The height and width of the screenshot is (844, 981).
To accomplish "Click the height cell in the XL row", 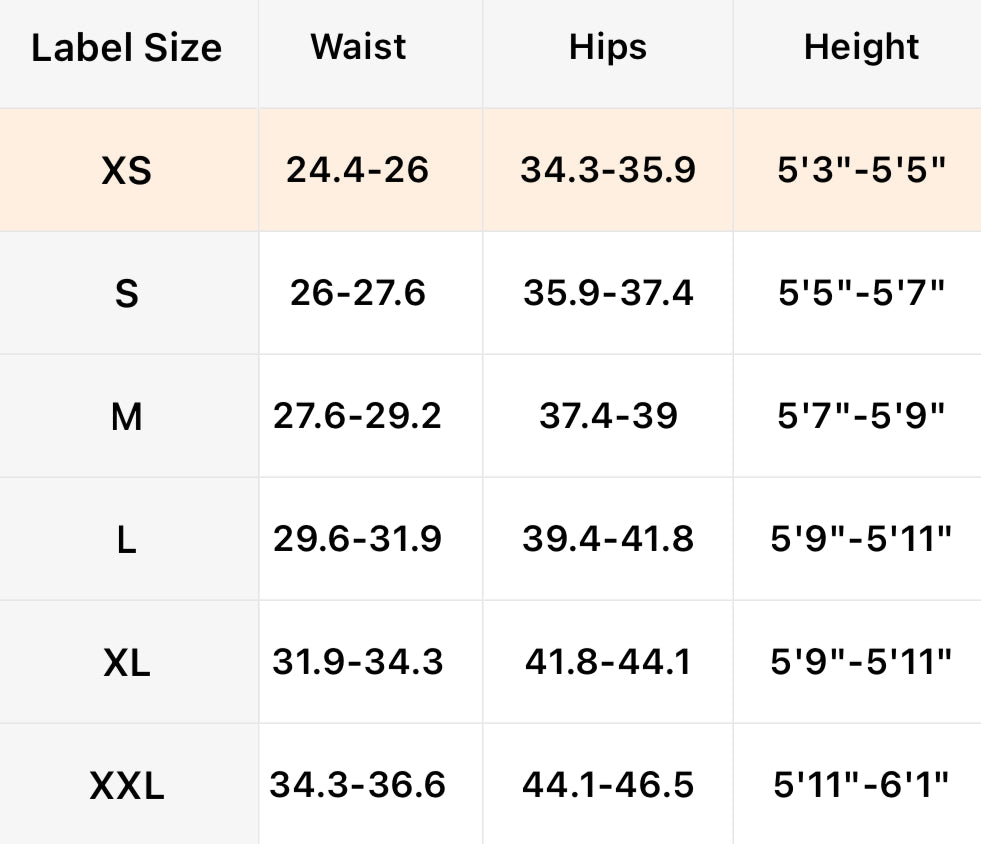I will (x=861, y=663).
